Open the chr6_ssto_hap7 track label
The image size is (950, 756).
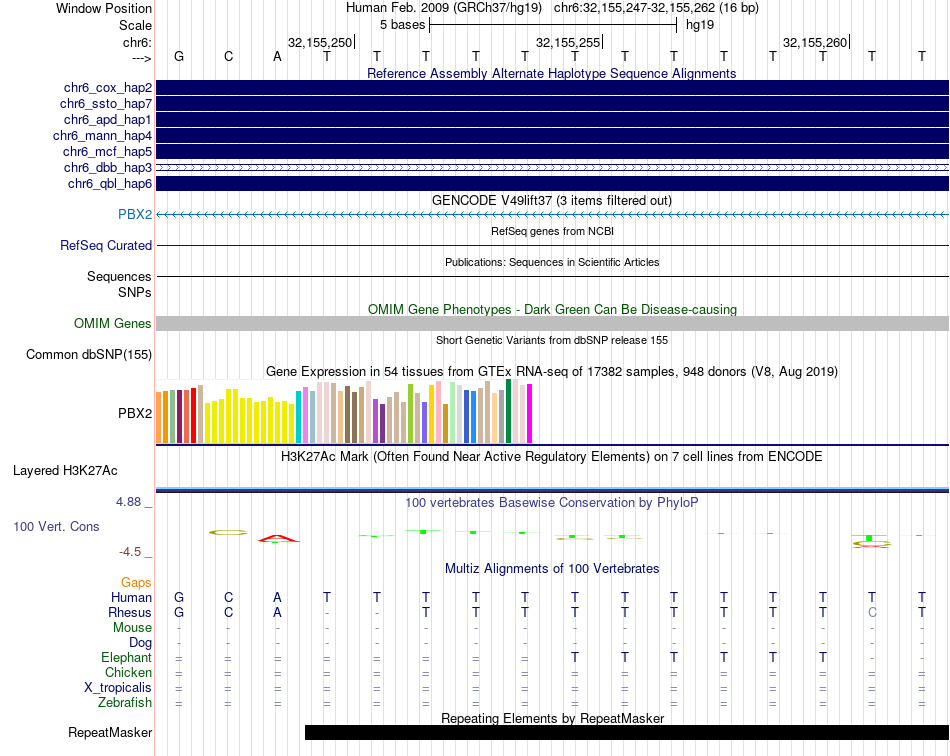tap(106, 104)
